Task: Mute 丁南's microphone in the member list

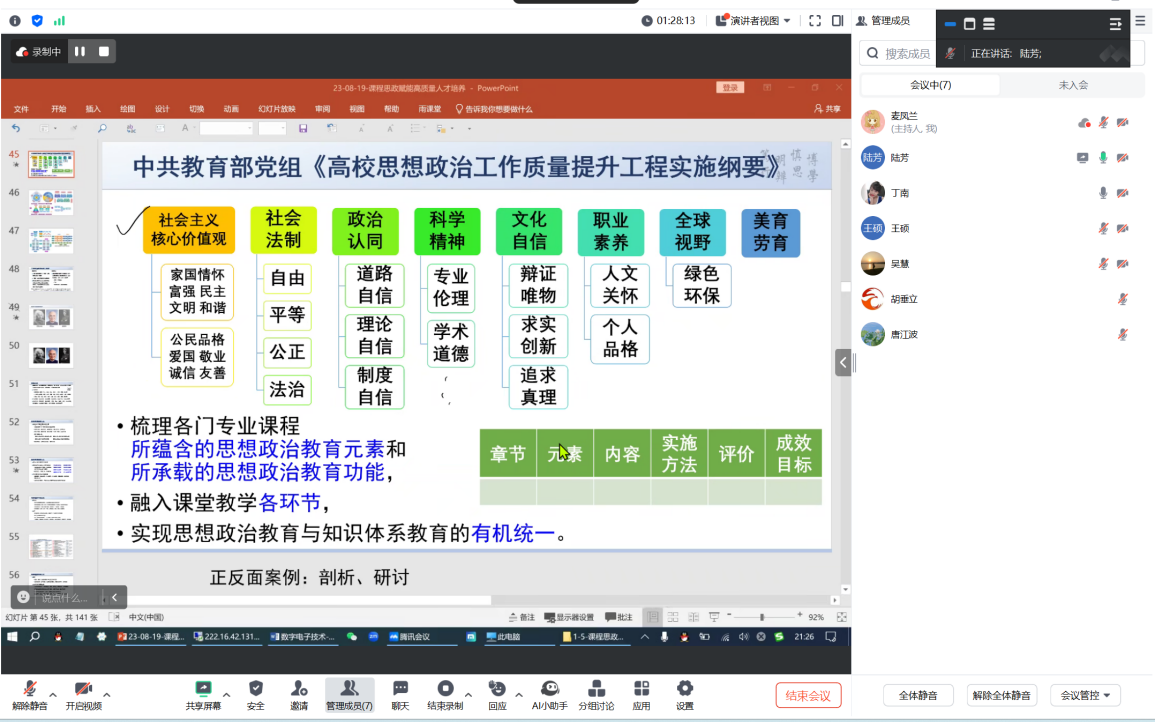Action: click(1103, 193)
